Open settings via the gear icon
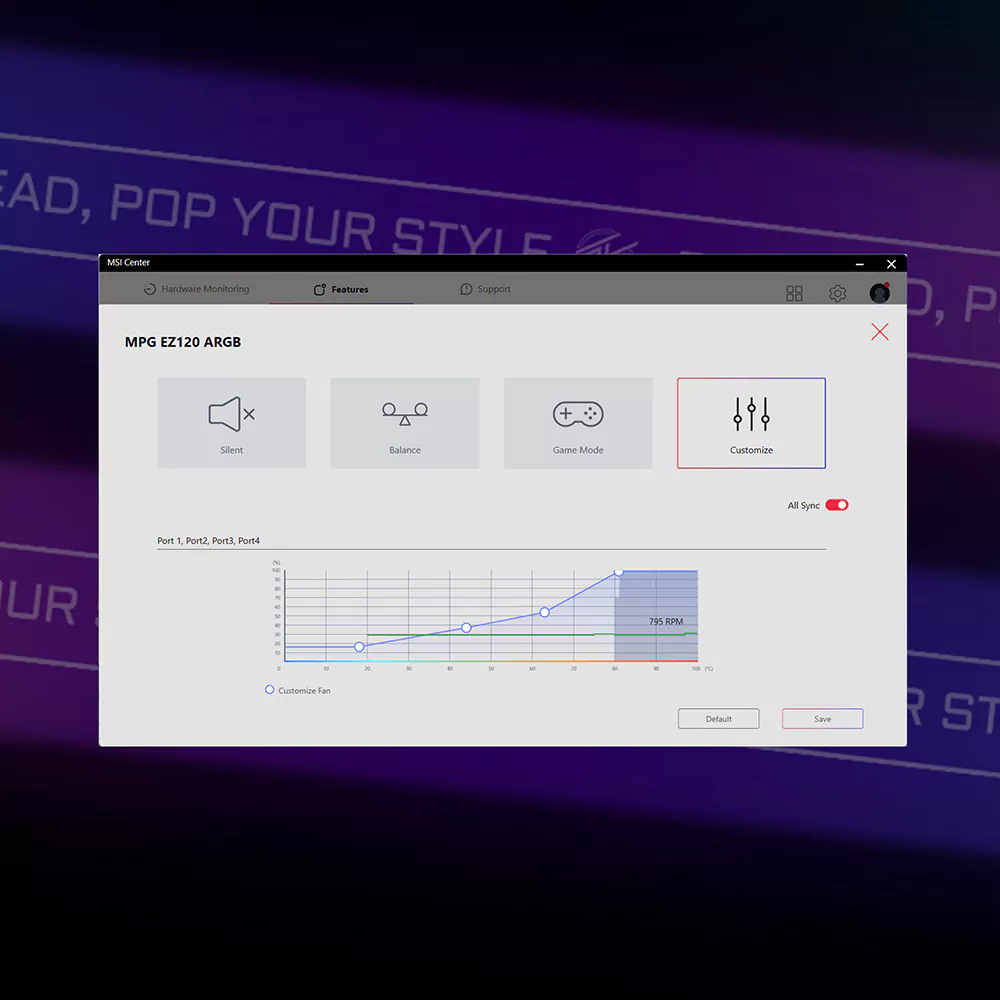1000x1000 pixels. [838, 293]
